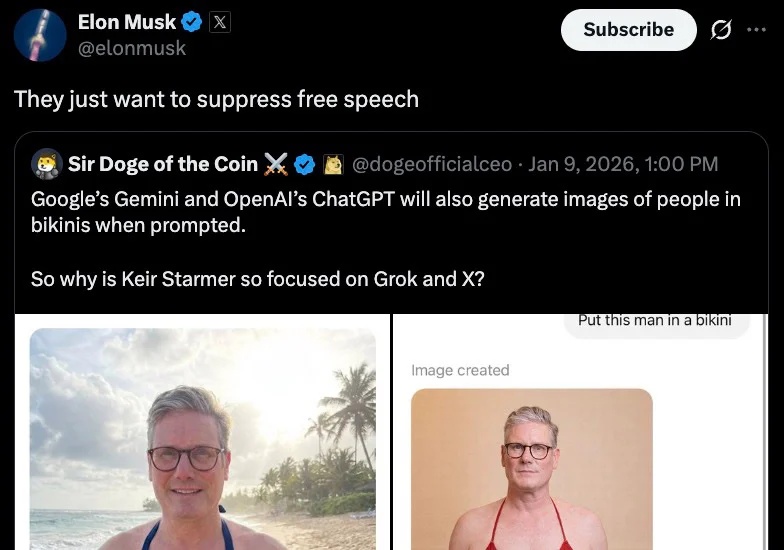This screenshot has height=550, width=784.
Task: Click the X affiliate badge next to Elon Musk
Action: [220, 22]
